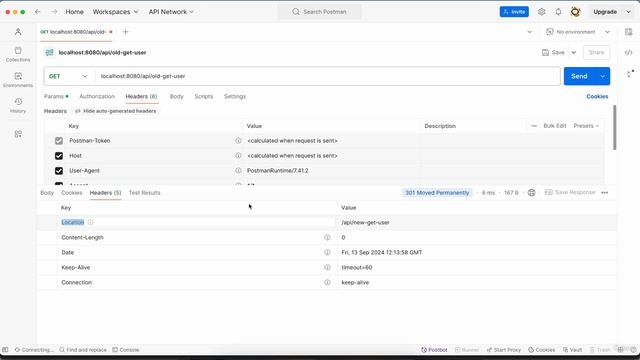This screenshot has height=360, width=640.
Task: Click Save Response
Action: (570, 192)
